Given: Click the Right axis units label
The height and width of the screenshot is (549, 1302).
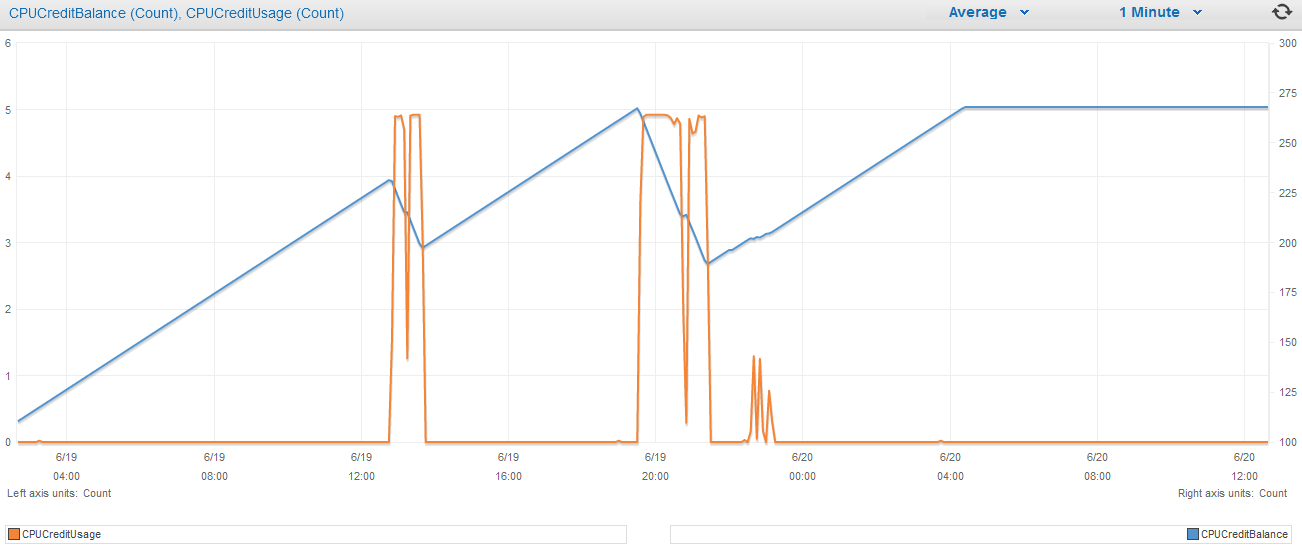Looking at the screenshot, I should coord(1233,493).
